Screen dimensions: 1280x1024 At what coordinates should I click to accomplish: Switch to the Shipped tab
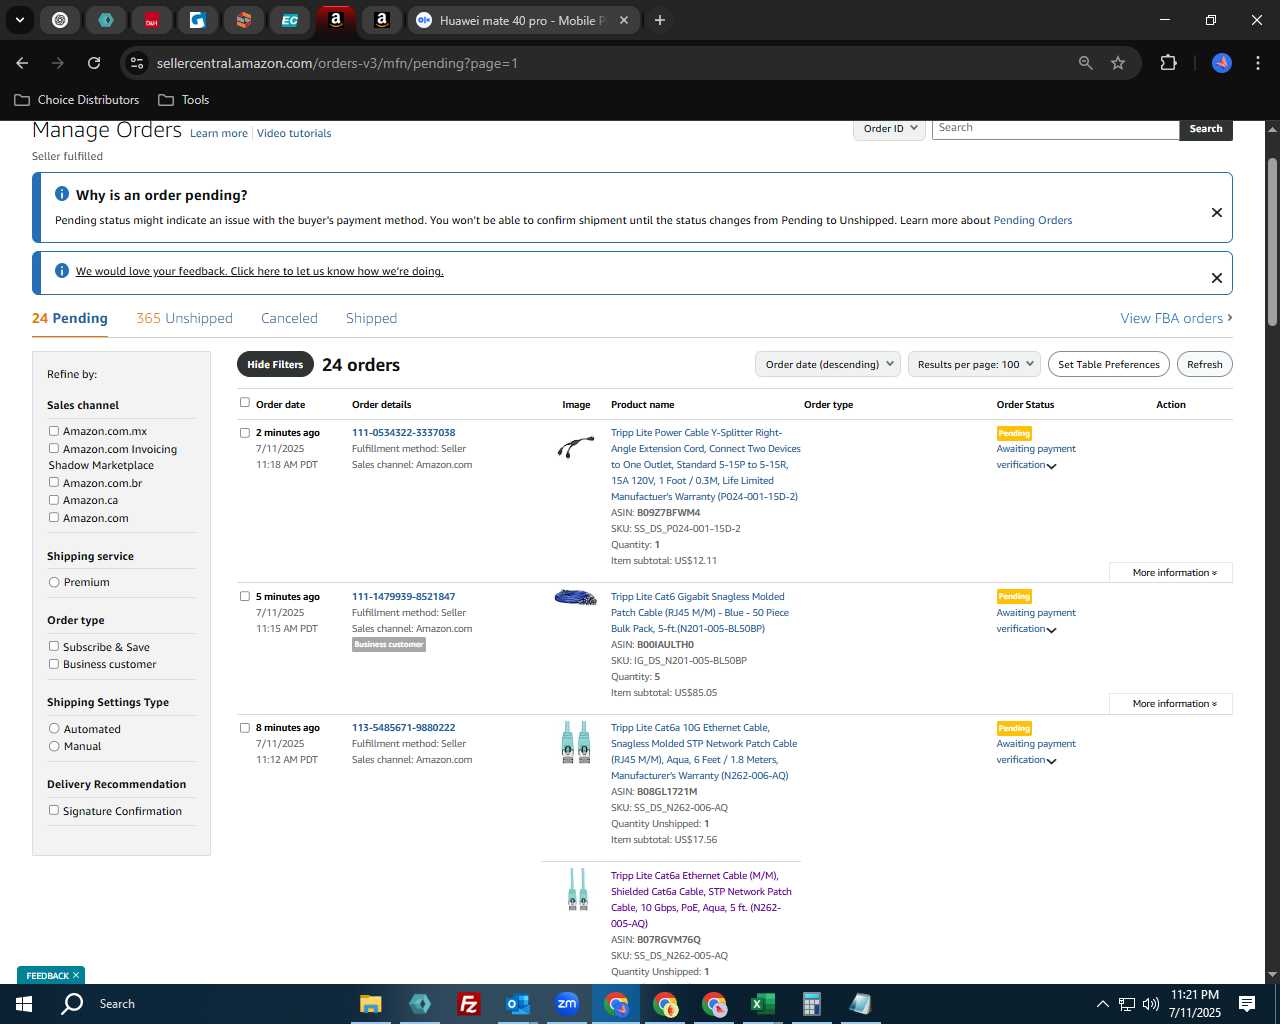[x=371, y=318]
